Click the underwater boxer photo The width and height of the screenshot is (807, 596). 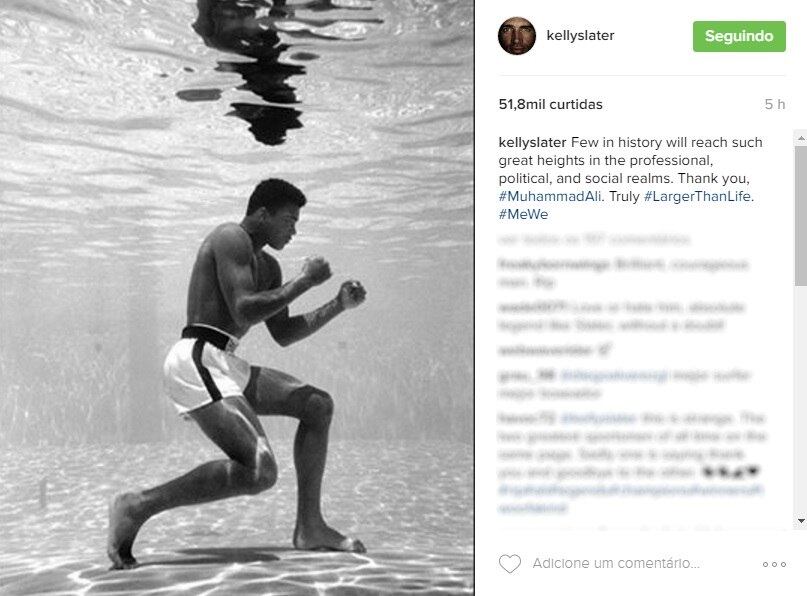pos(237,298)
